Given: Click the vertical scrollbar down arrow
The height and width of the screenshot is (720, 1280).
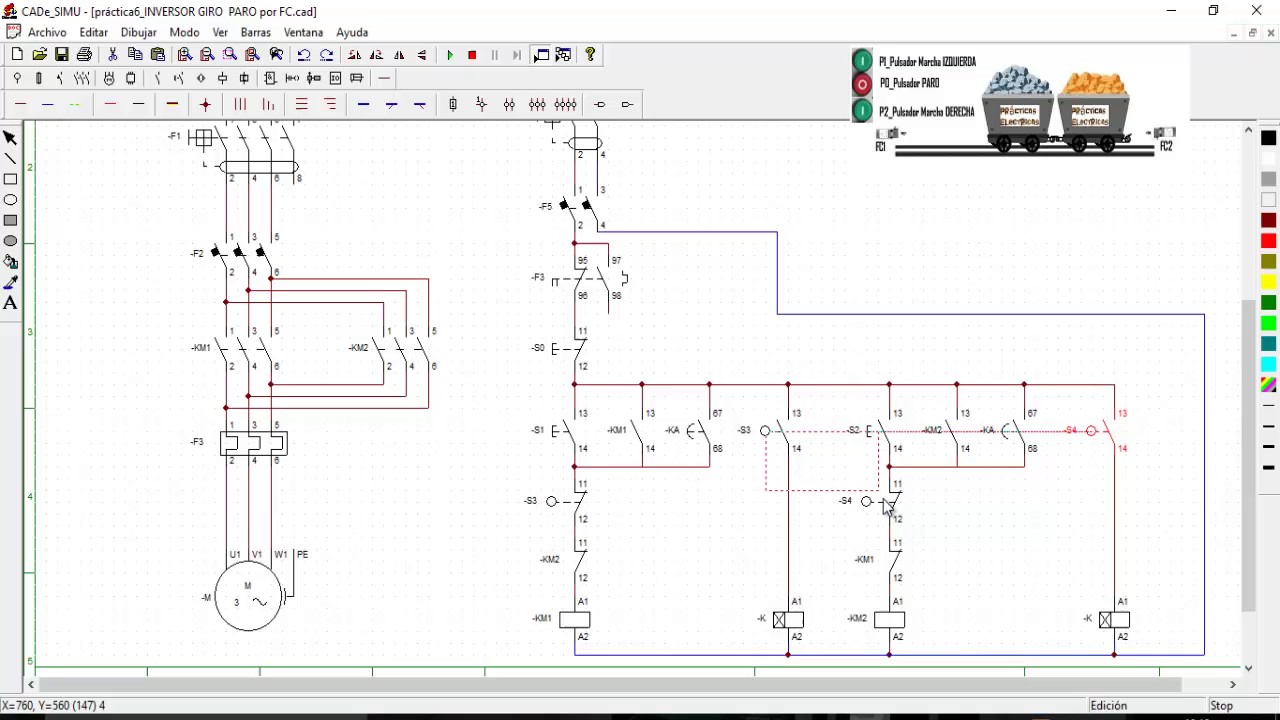Looking at the screenshot, I should pyautogui.click(x=1248, y=668).
